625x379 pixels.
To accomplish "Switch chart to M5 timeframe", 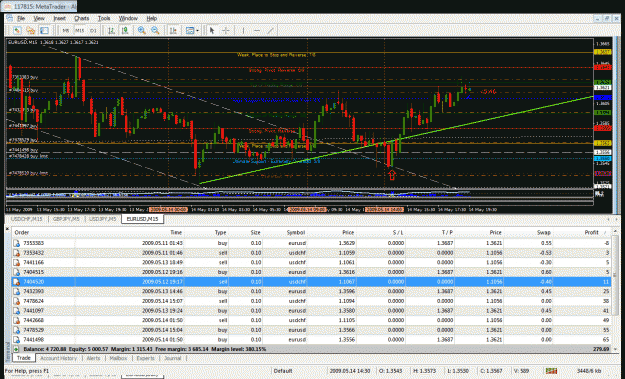I will (x=66, y=30).
